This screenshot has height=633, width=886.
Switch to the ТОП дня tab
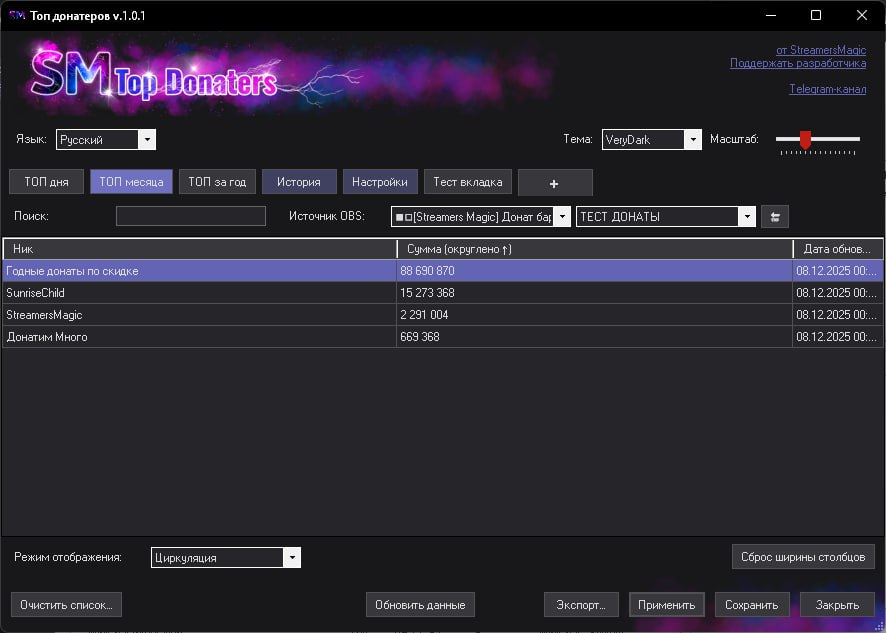point(46,182)
